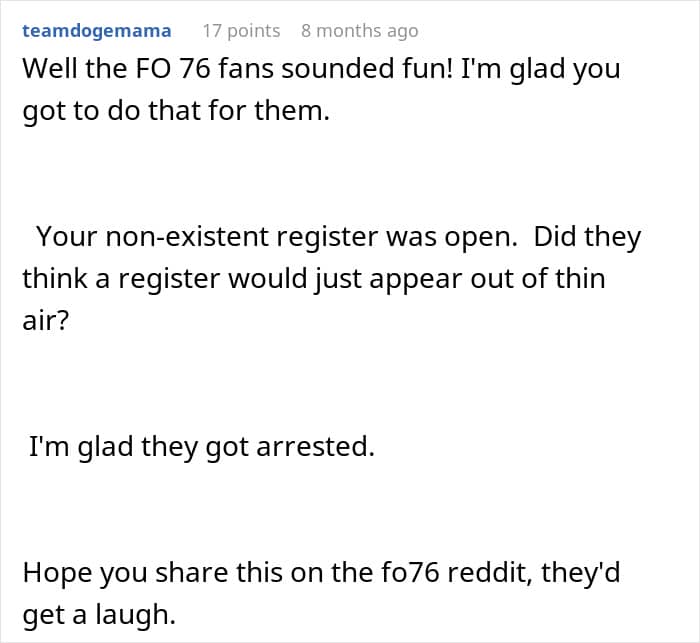Click the 17 points score label
Screen dimensions: 700x643
click(x=242, y=31)
